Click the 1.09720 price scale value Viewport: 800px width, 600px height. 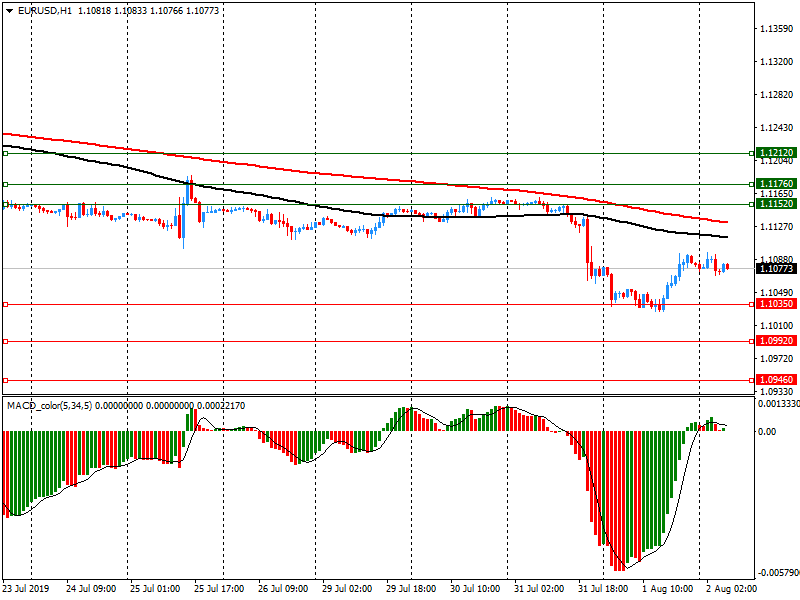[777, 359]
